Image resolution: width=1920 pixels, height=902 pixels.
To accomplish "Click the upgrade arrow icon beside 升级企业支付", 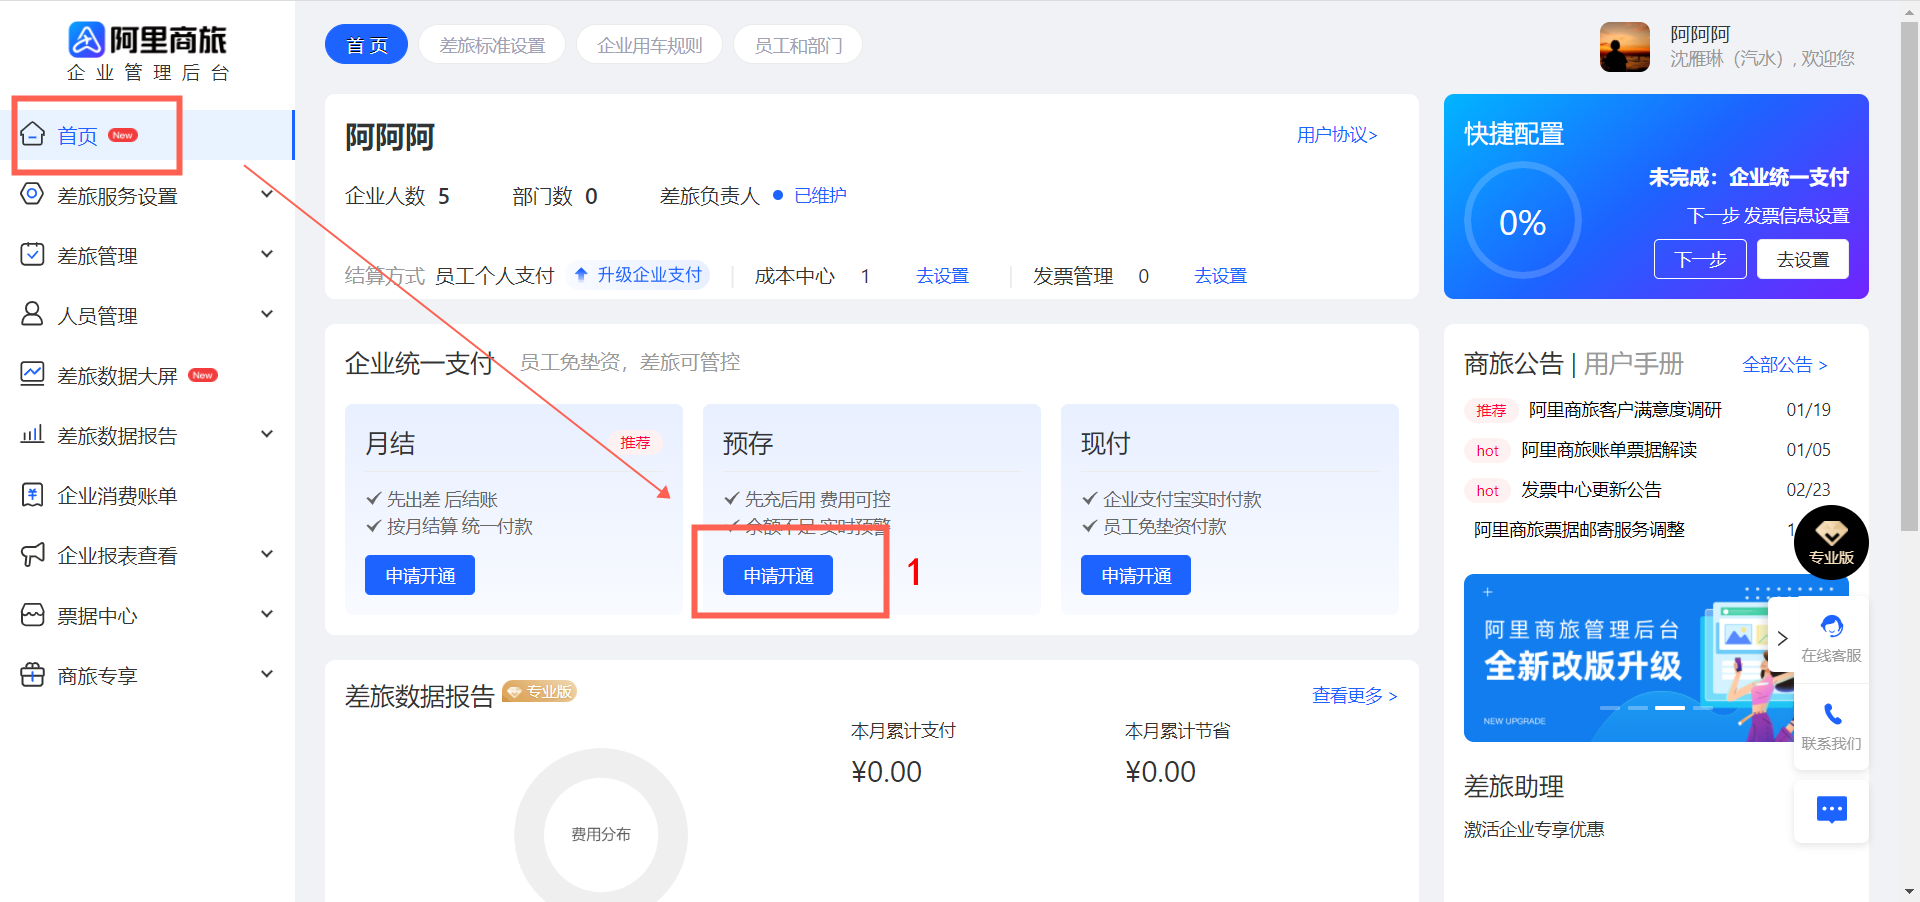I will 580,274.
